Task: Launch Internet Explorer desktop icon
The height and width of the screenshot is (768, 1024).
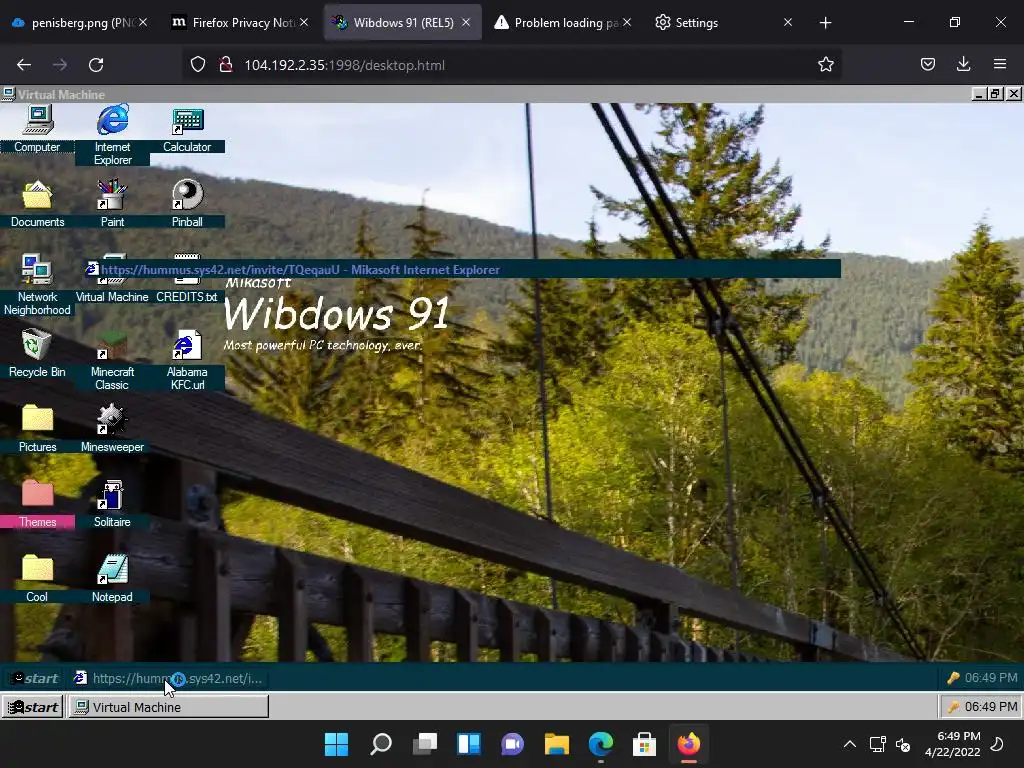Action: pyautogui.click(x=112, y=135)
